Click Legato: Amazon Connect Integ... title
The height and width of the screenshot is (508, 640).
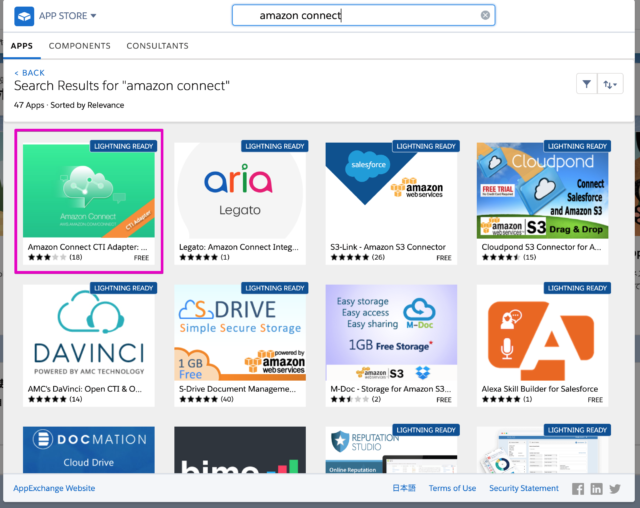pos(239,247)
